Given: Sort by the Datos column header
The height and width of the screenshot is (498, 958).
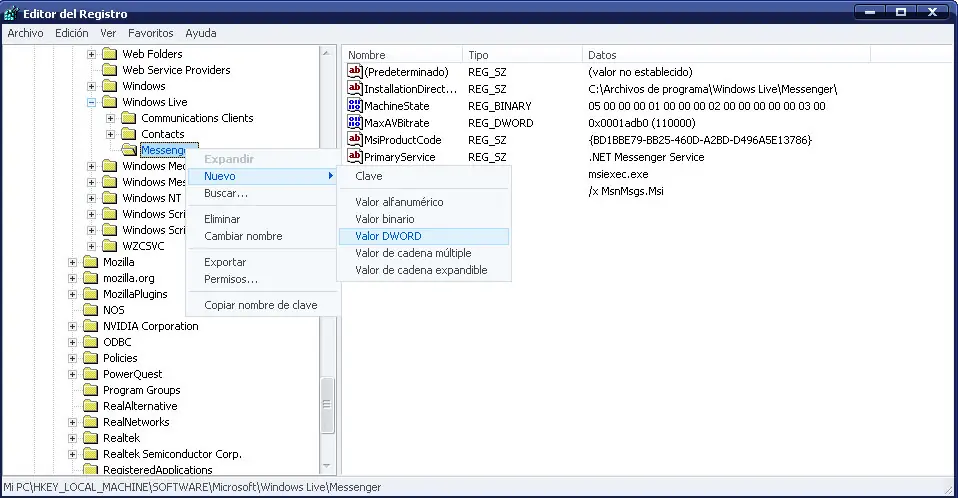Looking at the screenshot, I should pyautogui.click(x=726, y=55).
